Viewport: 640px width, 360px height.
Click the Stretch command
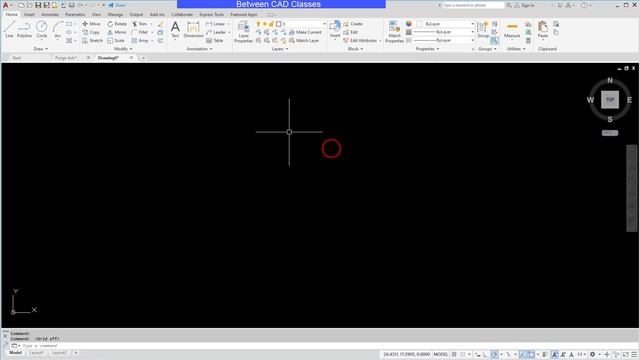(93, 41)
